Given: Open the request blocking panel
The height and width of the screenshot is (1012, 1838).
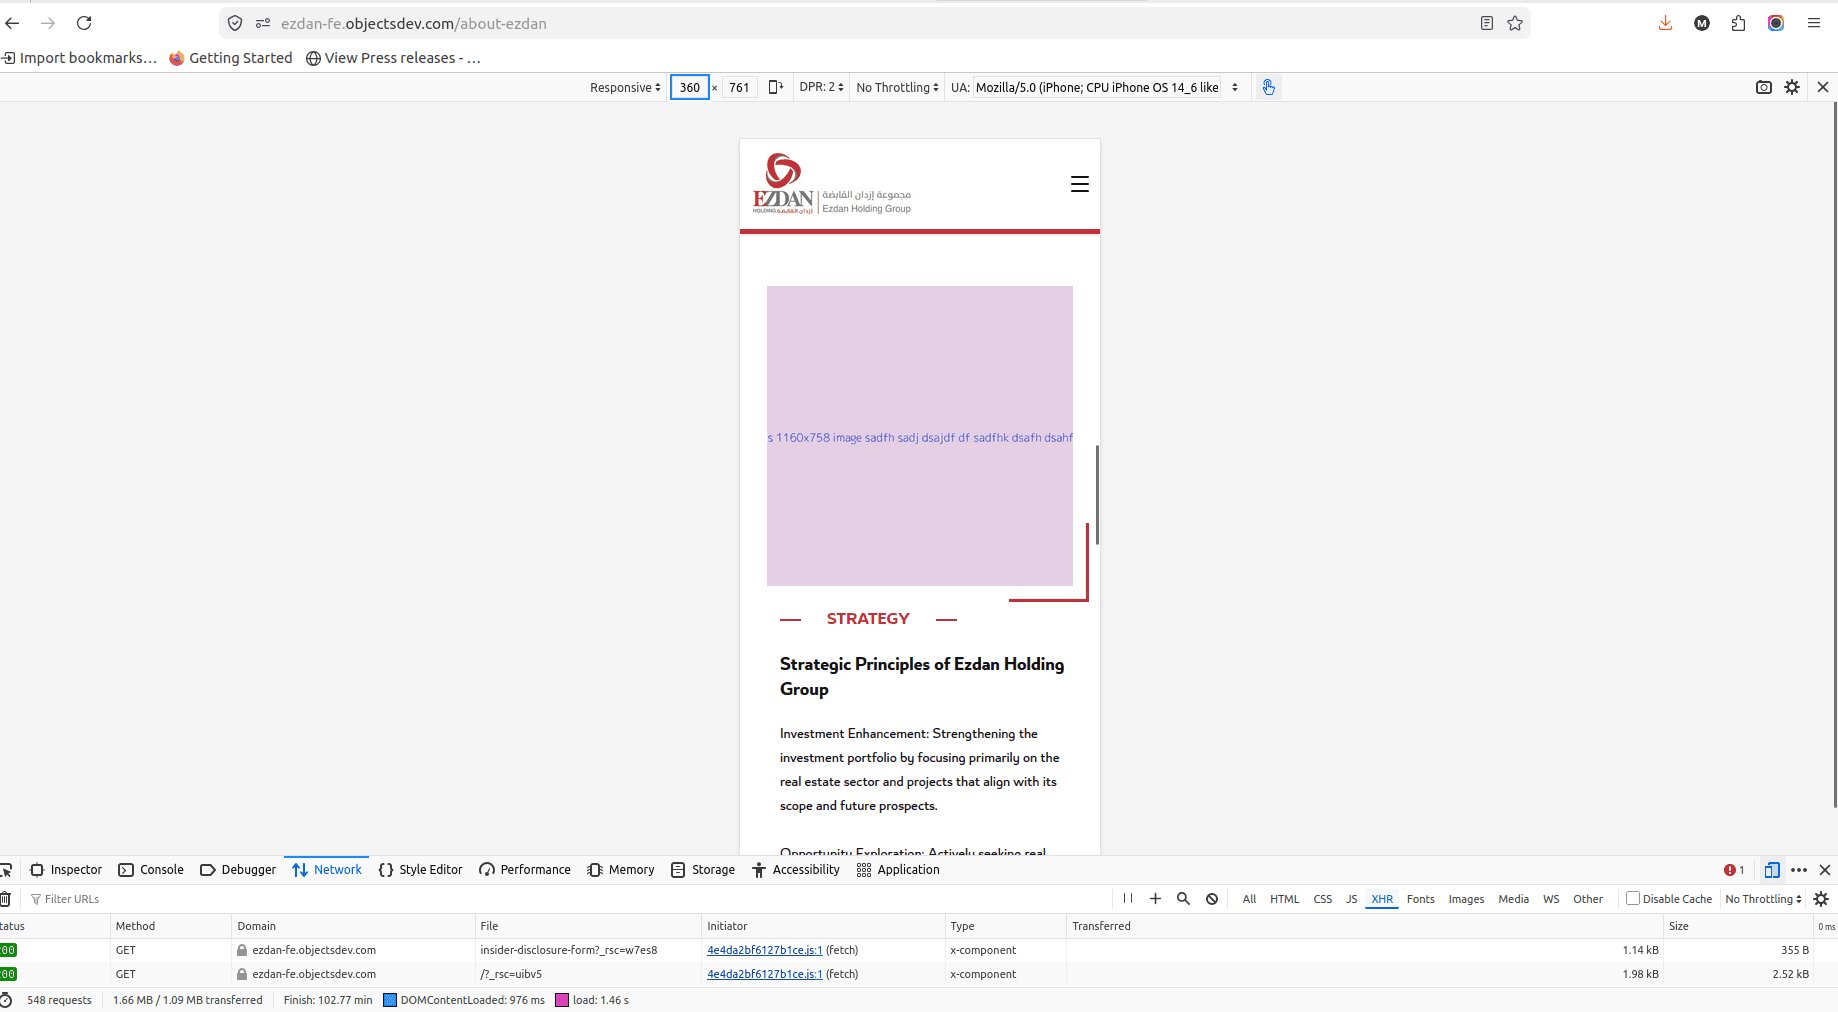Looking at the screenshot, I should click(1212, 899).
